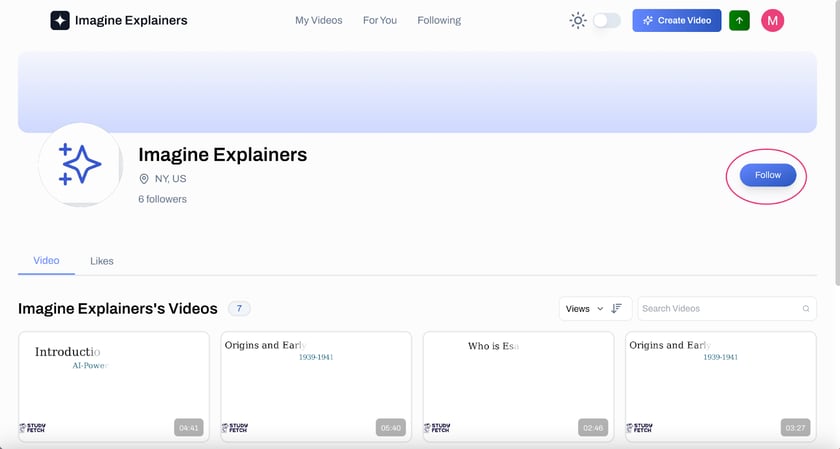840x449 pixels.
Task: Click the NY, US location text
Action: (170, 178)
